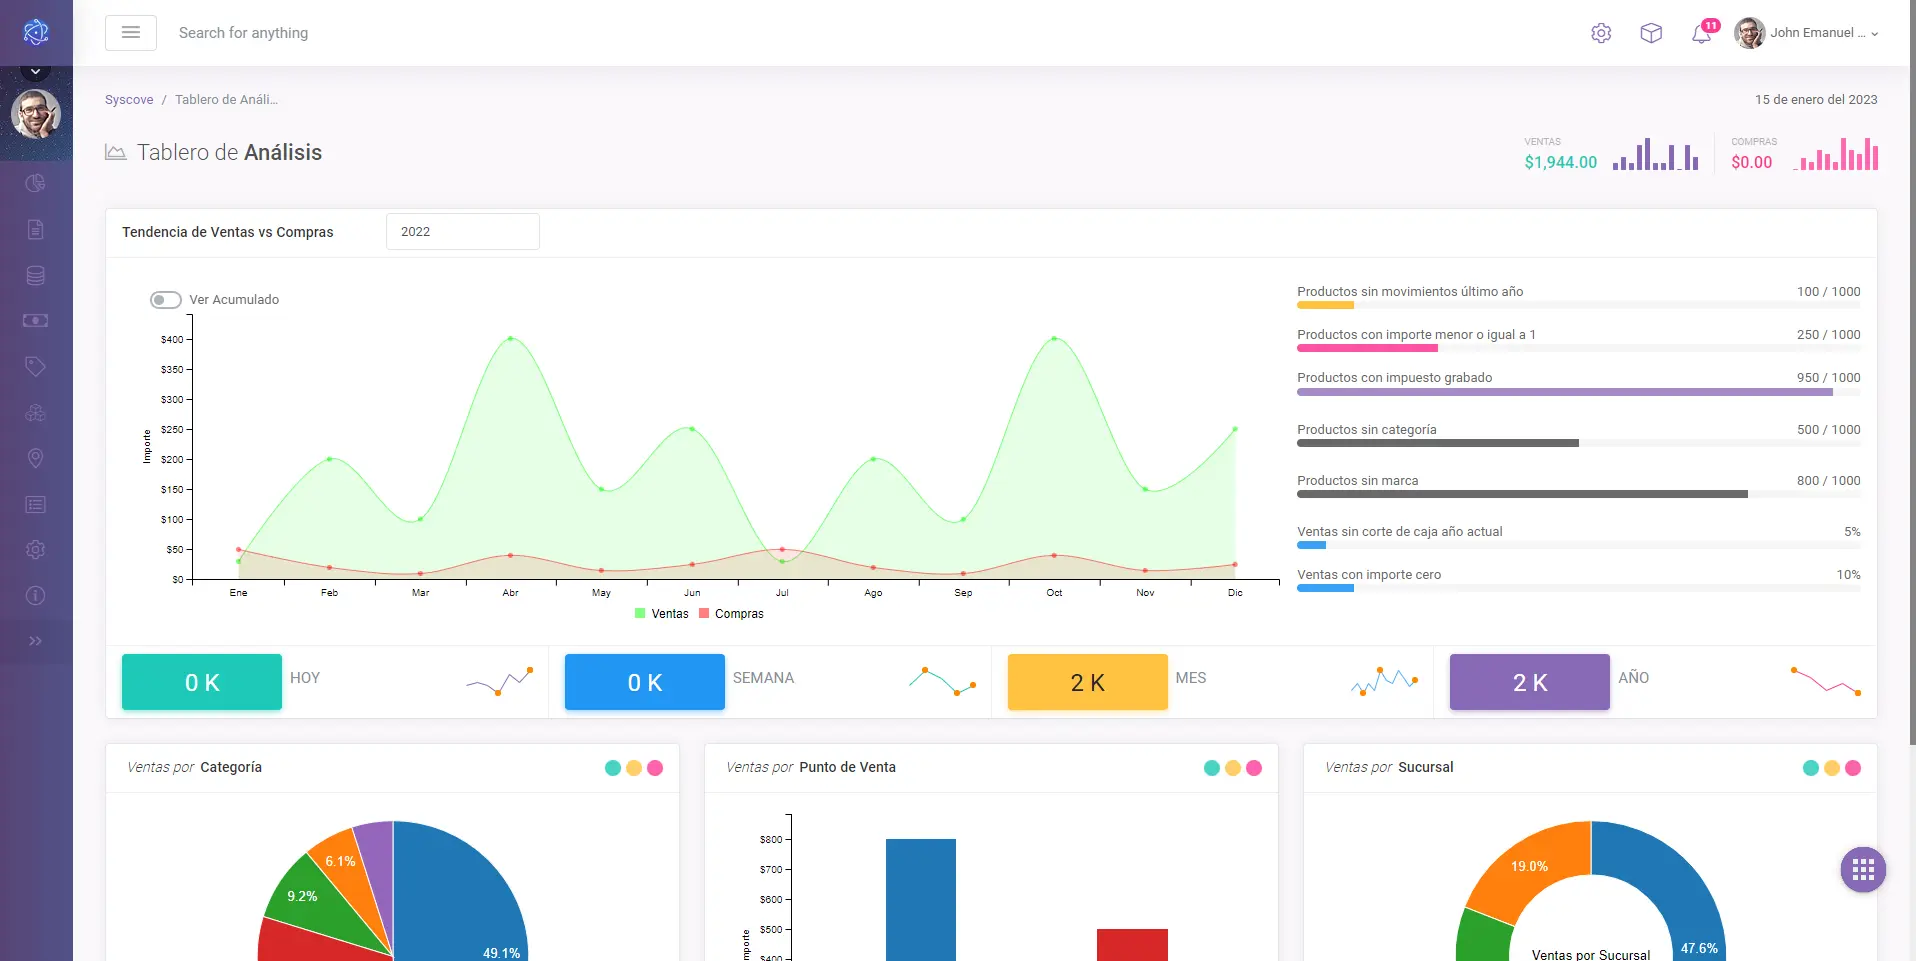The image size is (1916, 961).
Task: Open the money bill sidebar icon
Action: 35,321
